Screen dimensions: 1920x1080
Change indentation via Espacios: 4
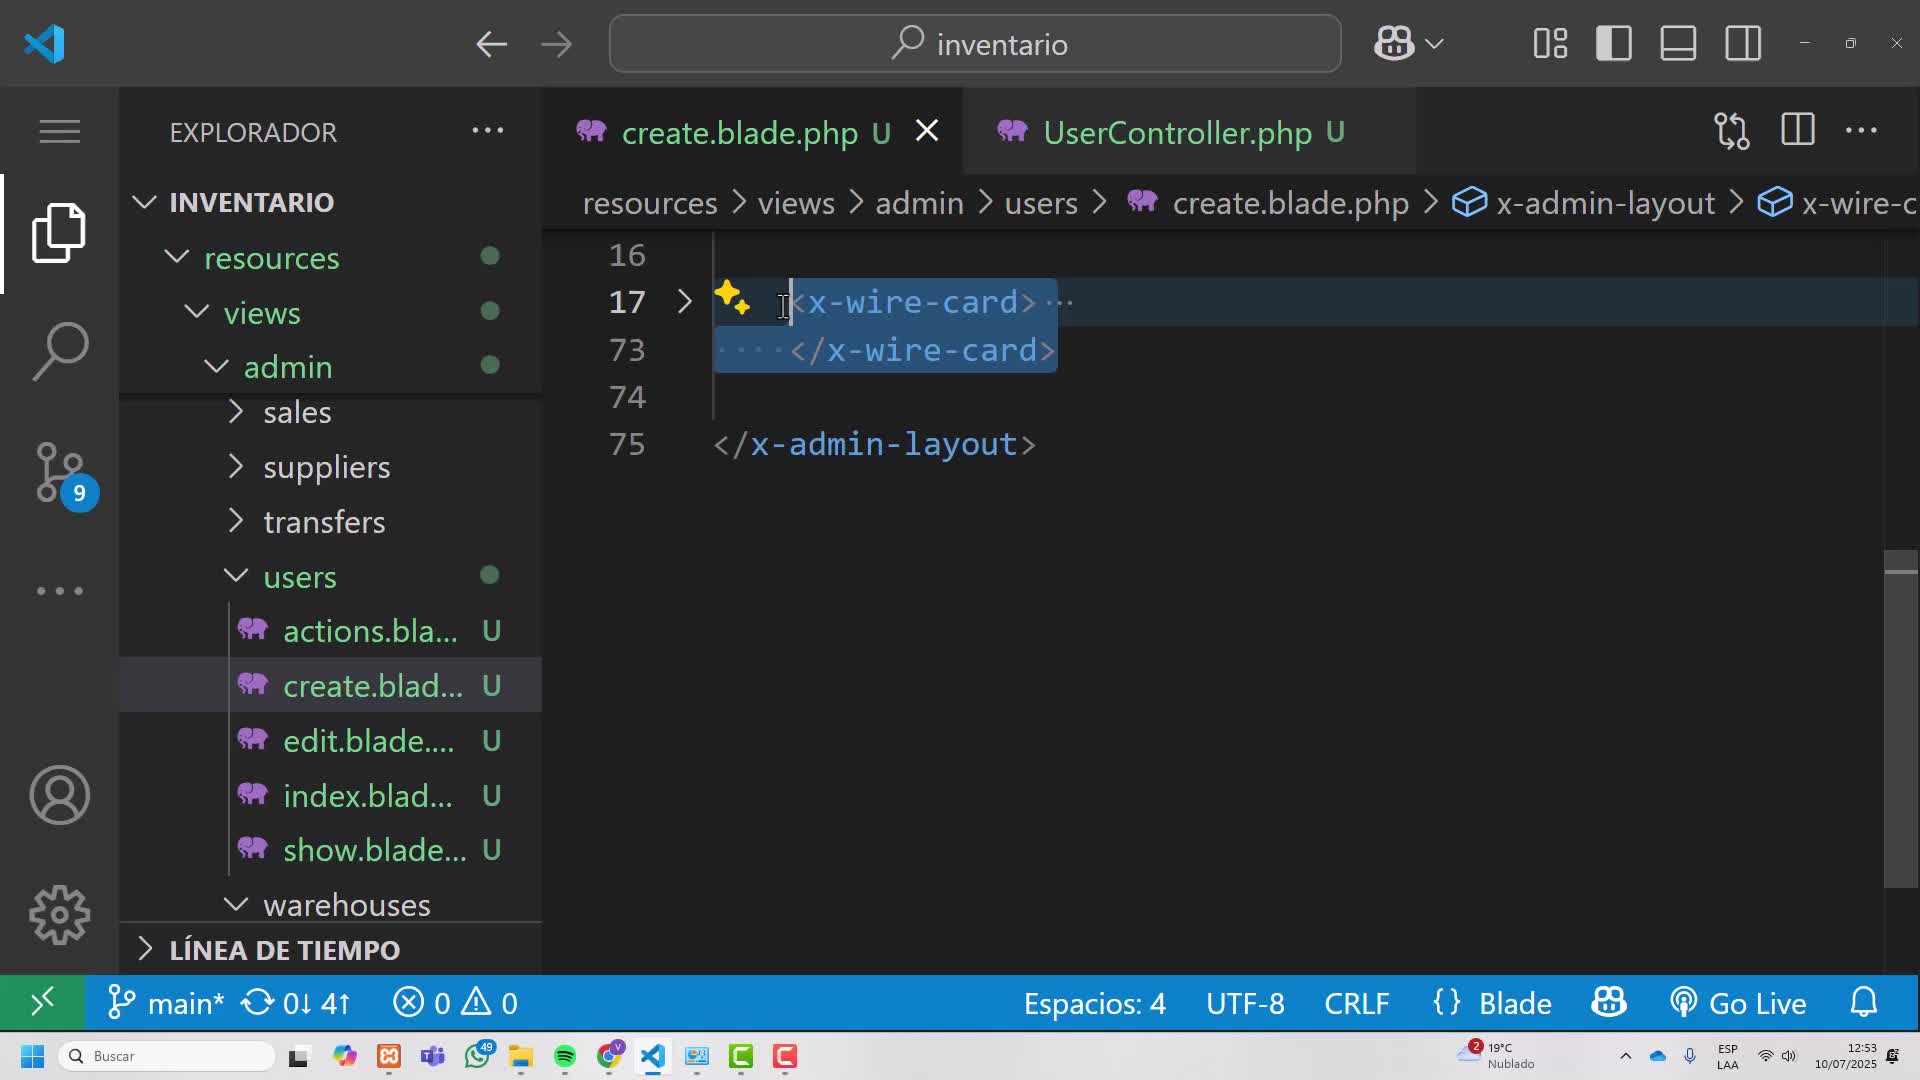(x=1094, y=1002)
